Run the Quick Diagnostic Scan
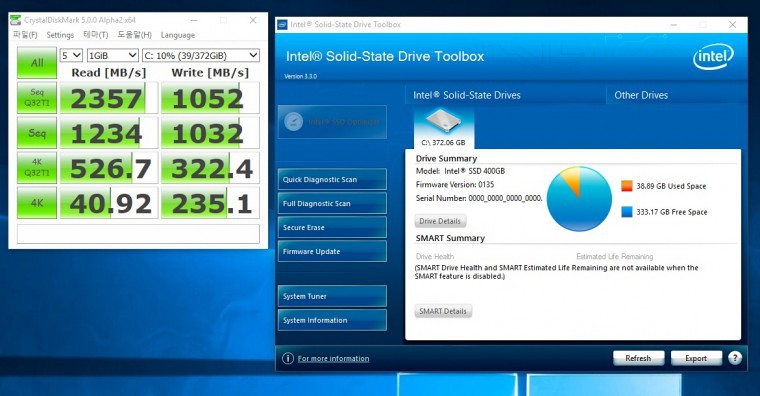Screen dimensions: 760x396 point(332,179)
